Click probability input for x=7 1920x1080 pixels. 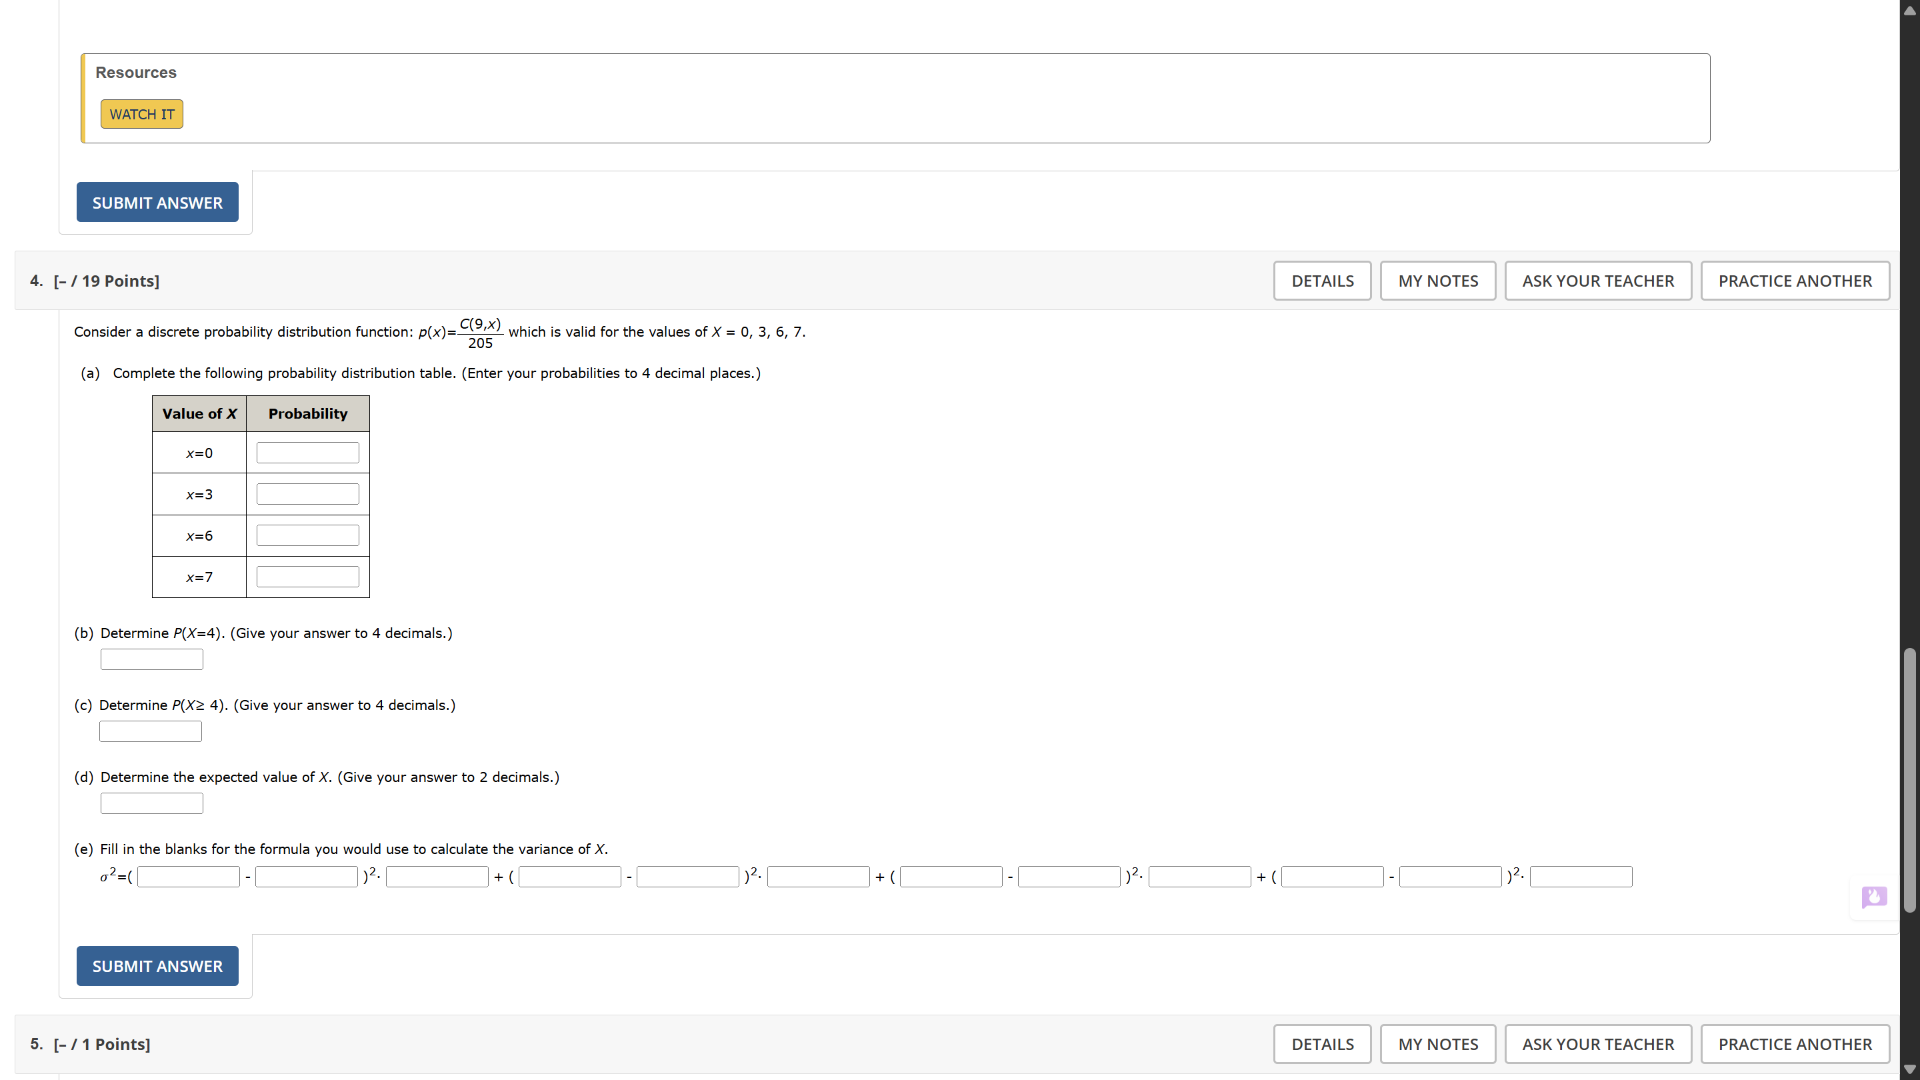308,577
